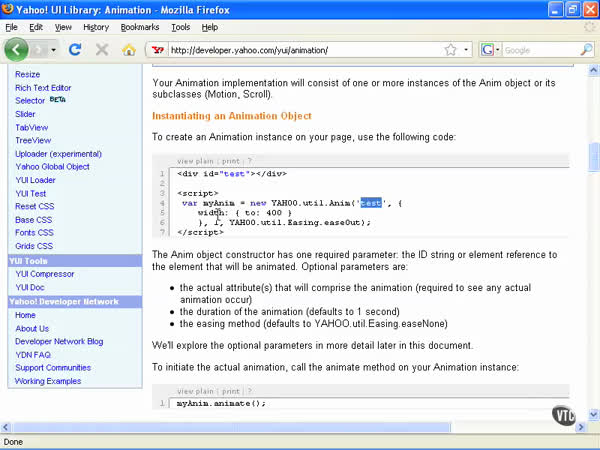Click the URL address field

click(300, 50)
